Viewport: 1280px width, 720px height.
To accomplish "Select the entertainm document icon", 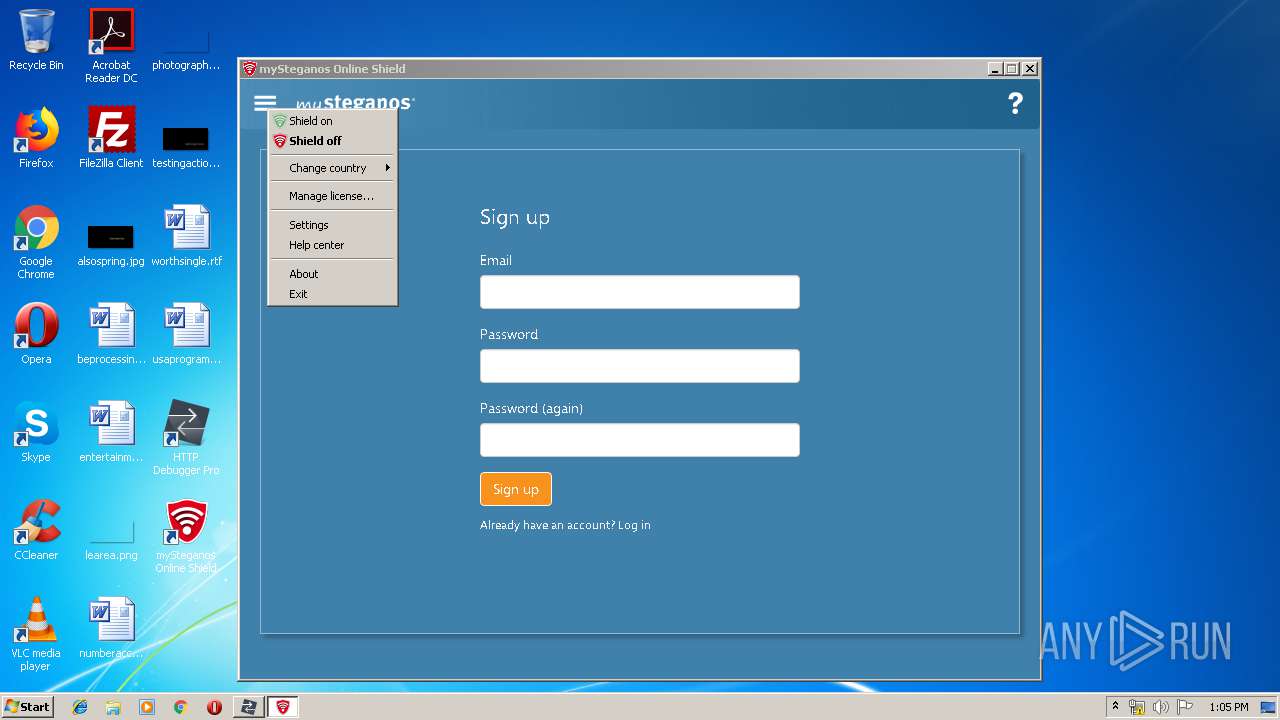I will 111,432.
